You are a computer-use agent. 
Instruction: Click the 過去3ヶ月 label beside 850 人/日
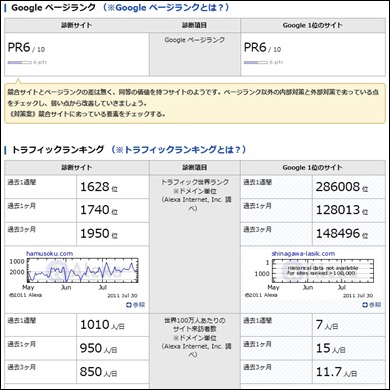click(x=22, y=367)
